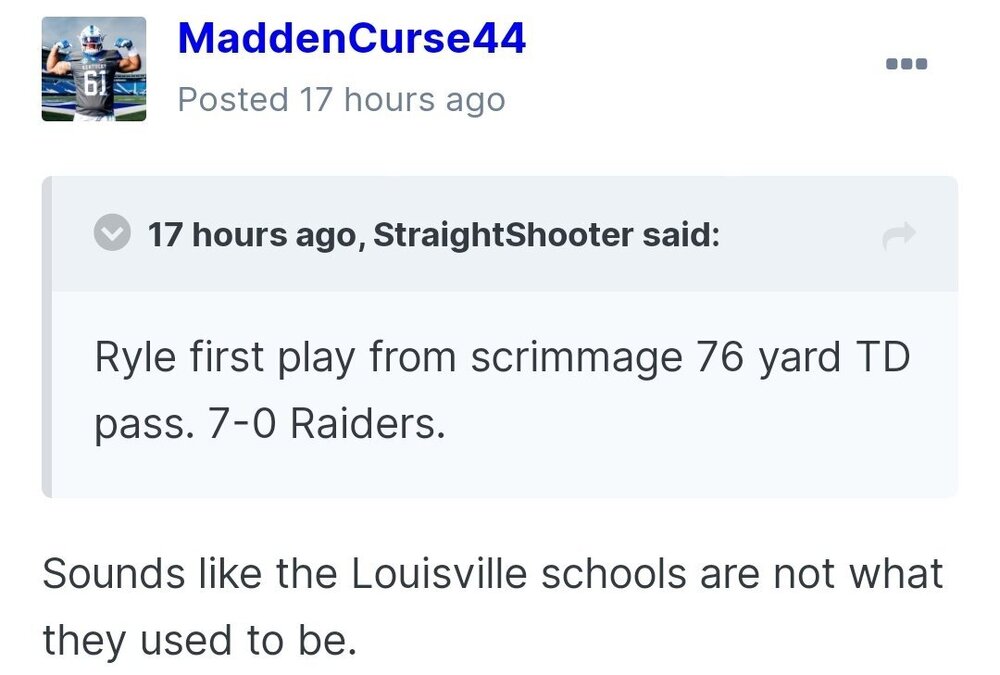Click the gray left border of the quote block
Image resolution: width=1000 pixels, height=675 pixels.
tap(47, 337)
